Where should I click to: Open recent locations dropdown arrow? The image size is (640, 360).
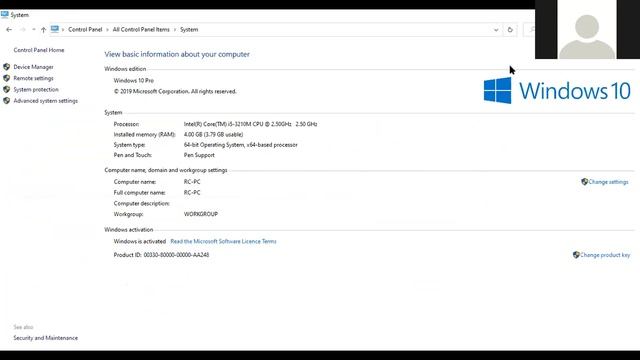(x=33, y=29)
